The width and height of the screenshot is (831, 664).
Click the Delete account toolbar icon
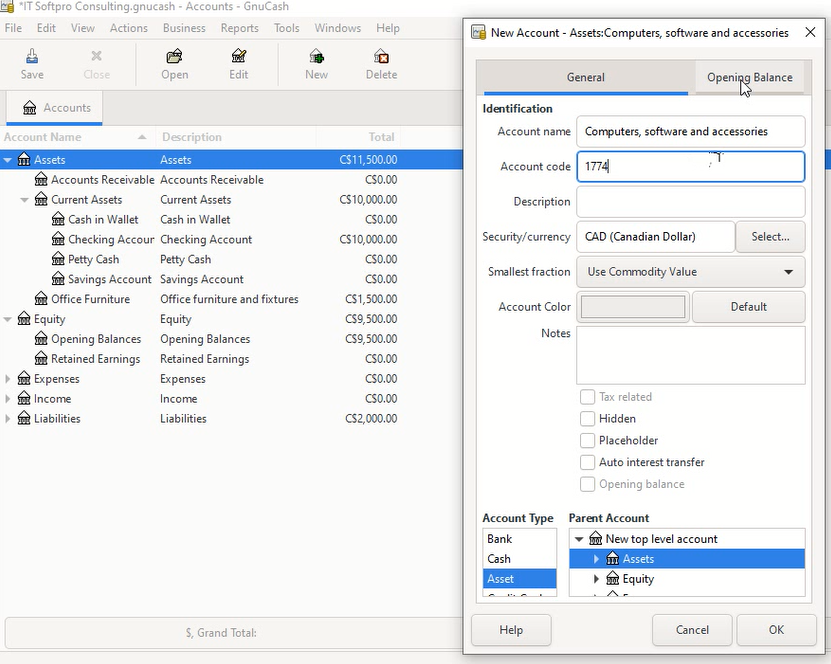(x=381, y=57)
